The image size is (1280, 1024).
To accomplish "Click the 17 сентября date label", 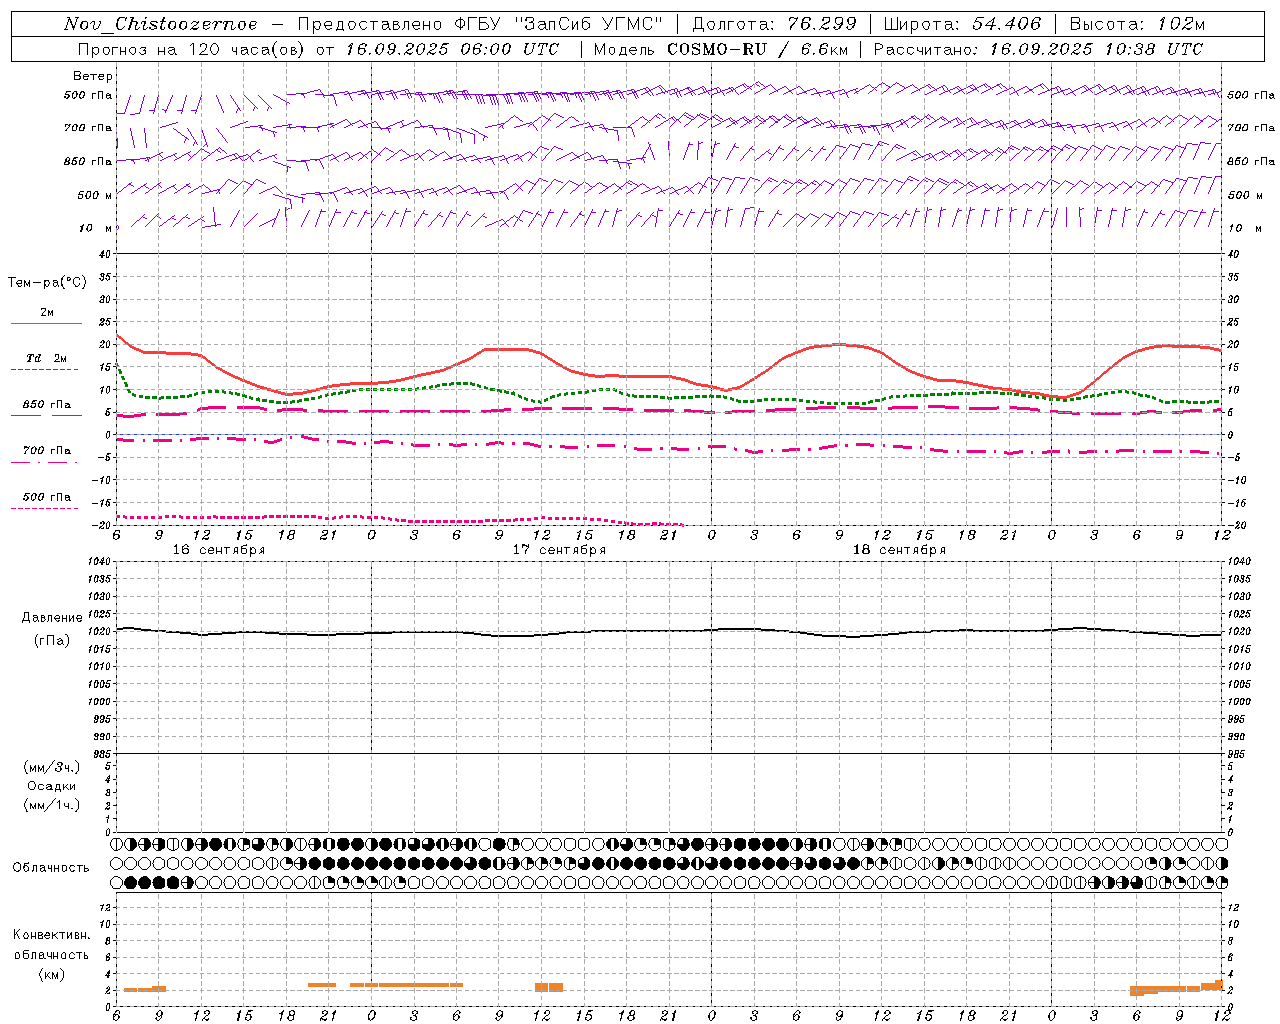I will (x=559, y=549).
